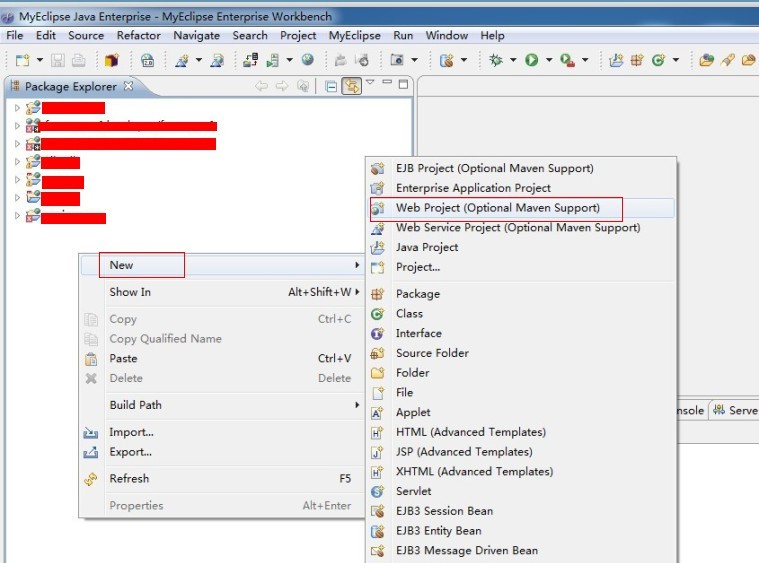759x563 pixels.
Task: Open the Refactor menu
Action: tap(138, 35)
